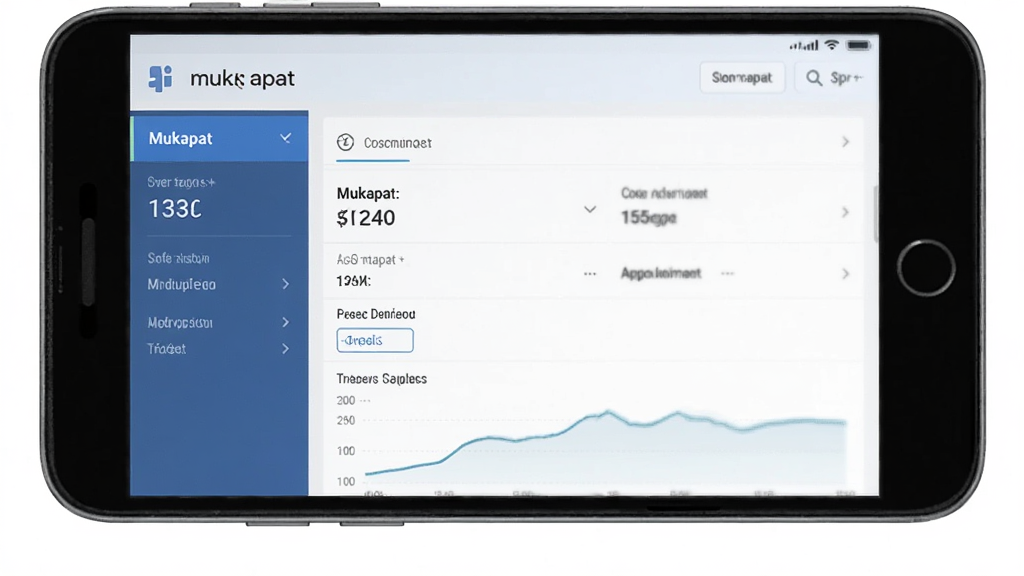Click the Appoloiment link

(660, 274)
